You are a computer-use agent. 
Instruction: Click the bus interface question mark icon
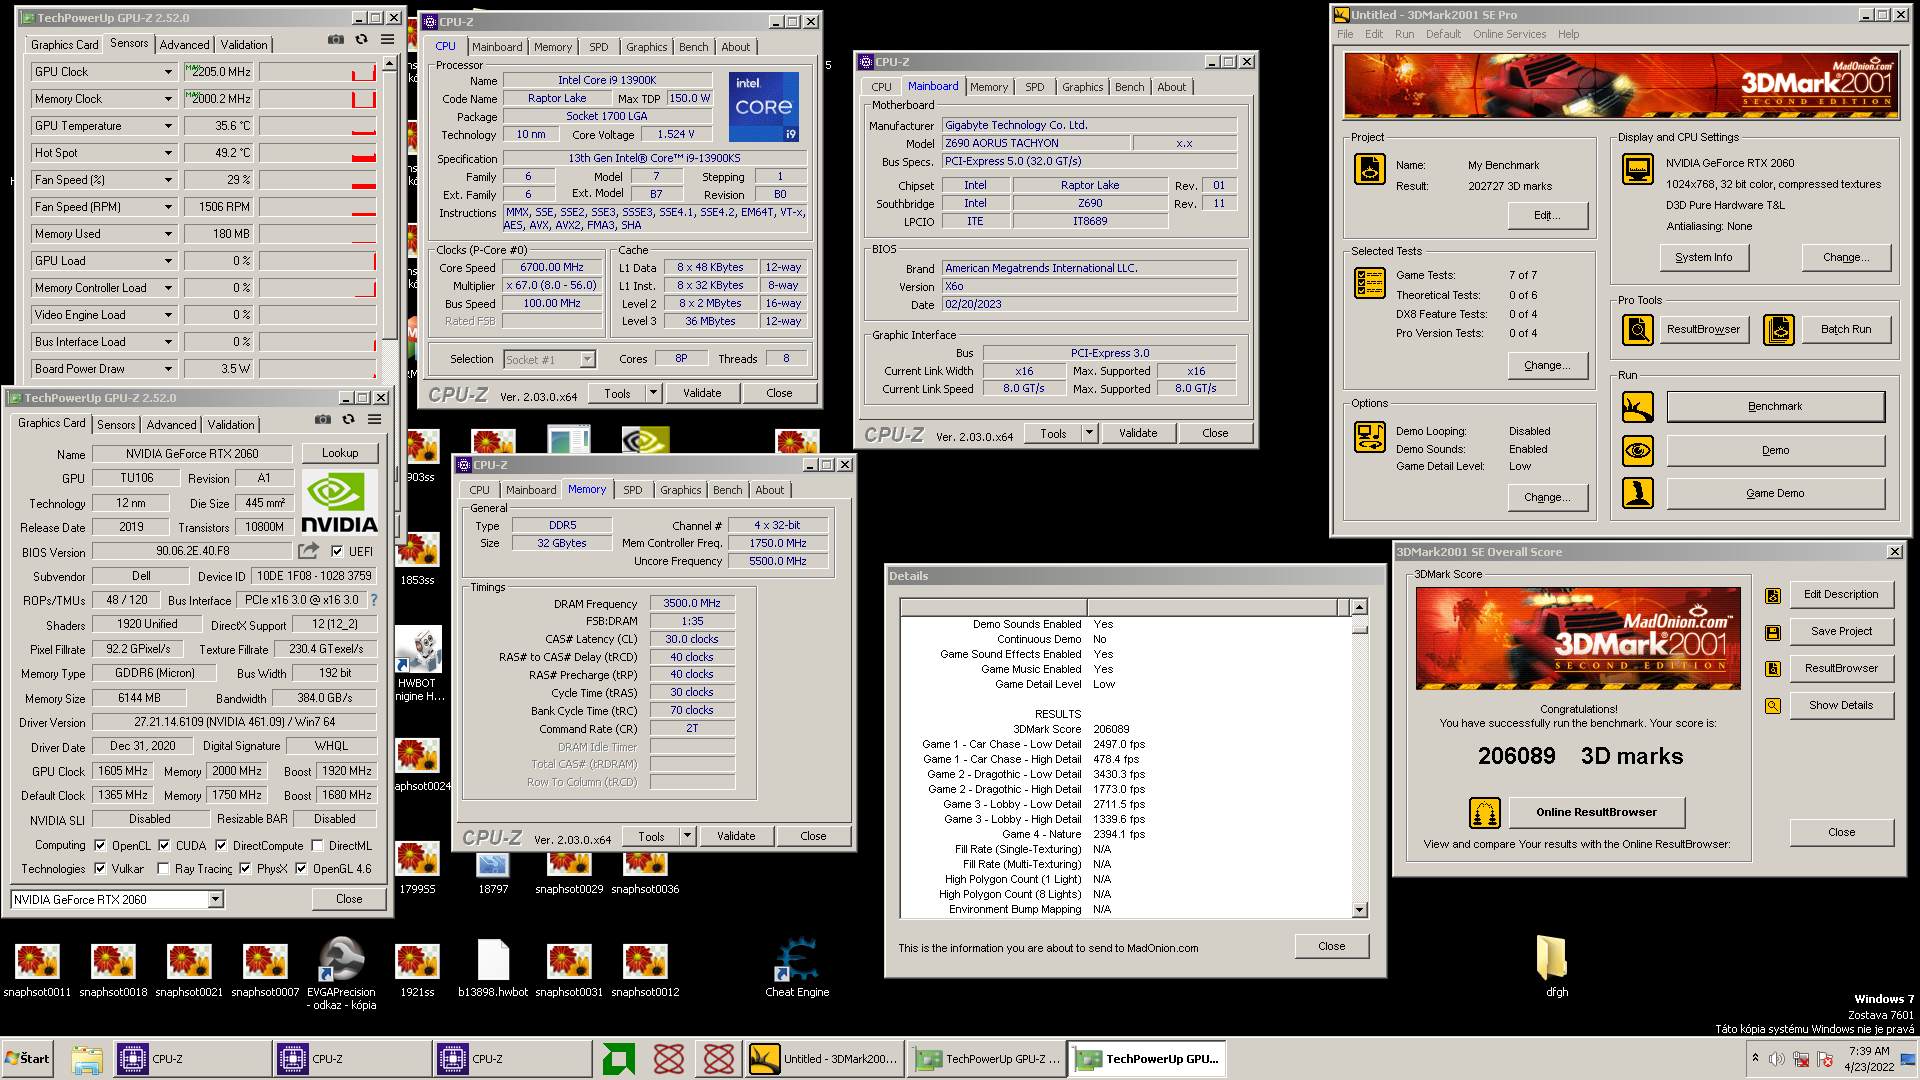pyautogui.click(x=374, y=600)
